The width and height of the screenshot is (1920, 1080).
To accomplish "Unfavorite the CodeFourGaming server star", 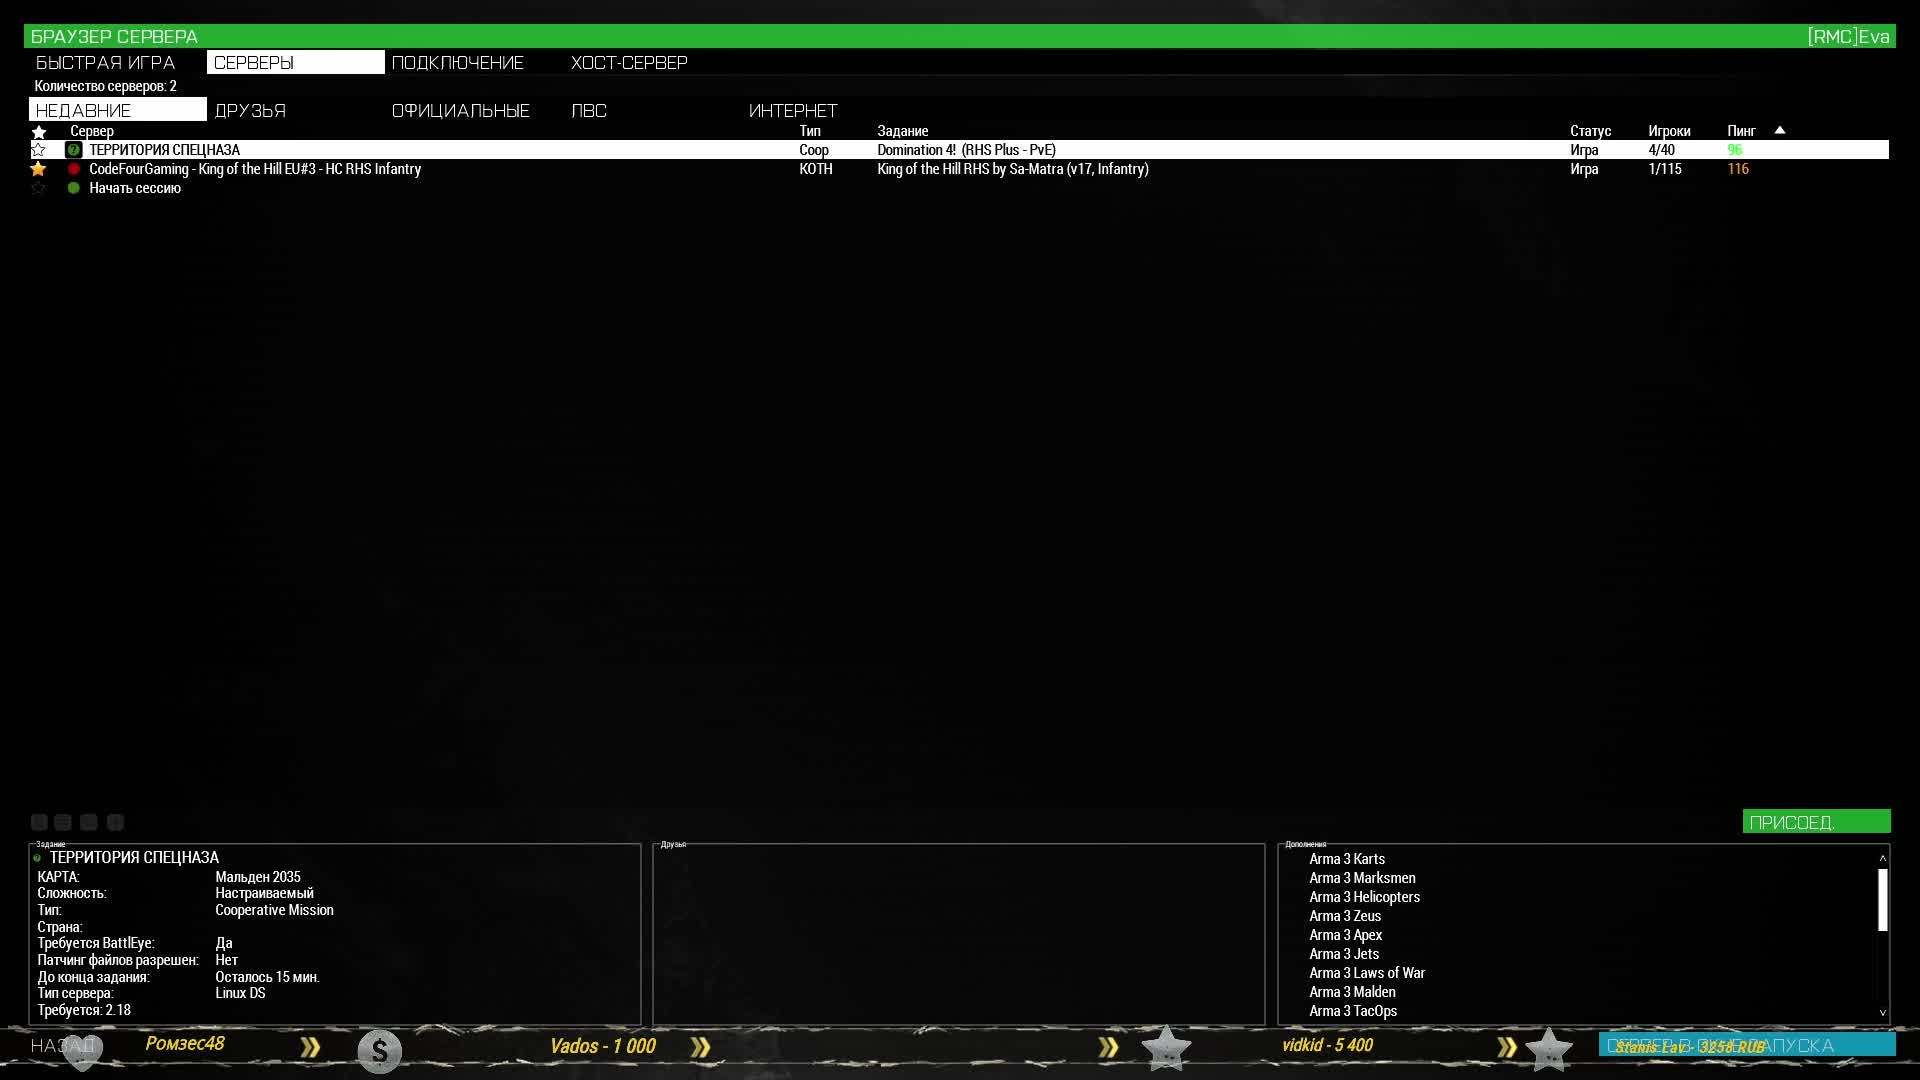I will pyautogui.click(x=39, y=169).
